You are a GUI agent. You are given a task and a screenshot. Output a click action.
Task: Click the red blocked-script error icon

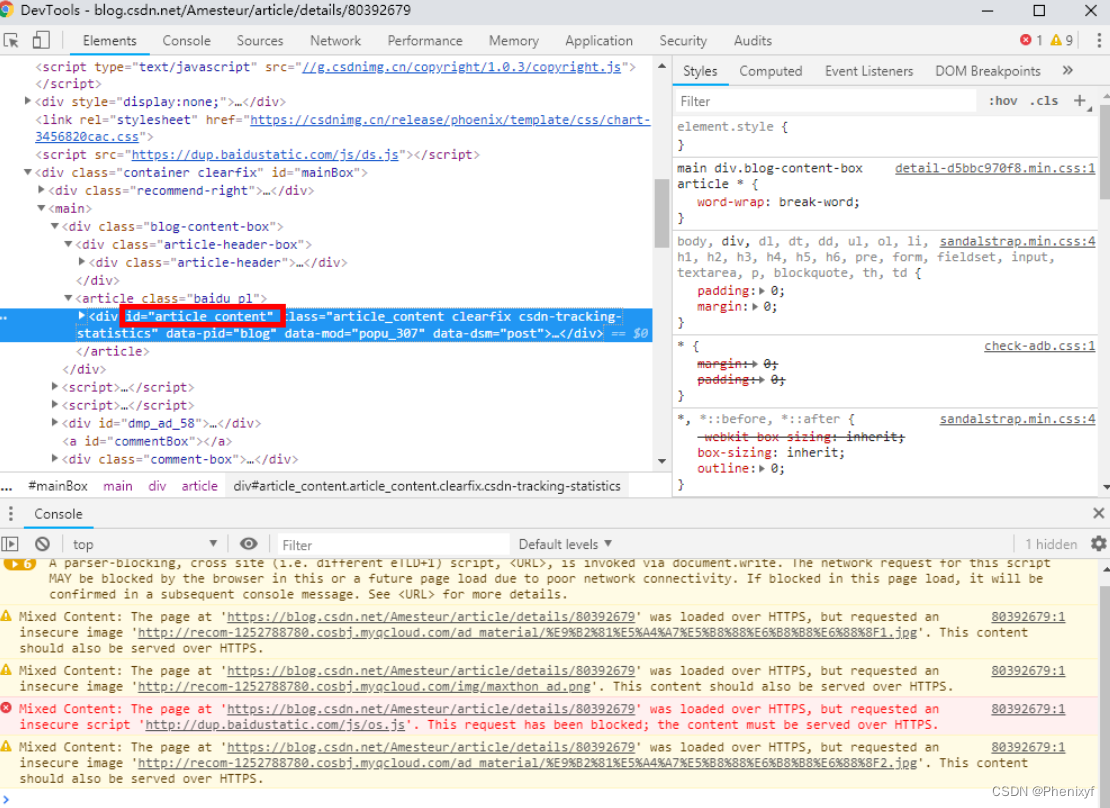click(6, 708)
